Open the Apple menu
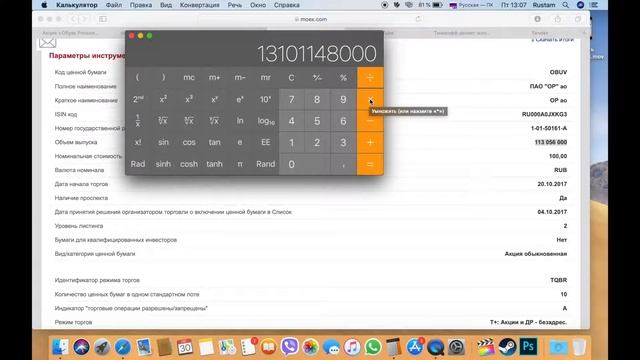640x360 pixels. pos(44,5)
